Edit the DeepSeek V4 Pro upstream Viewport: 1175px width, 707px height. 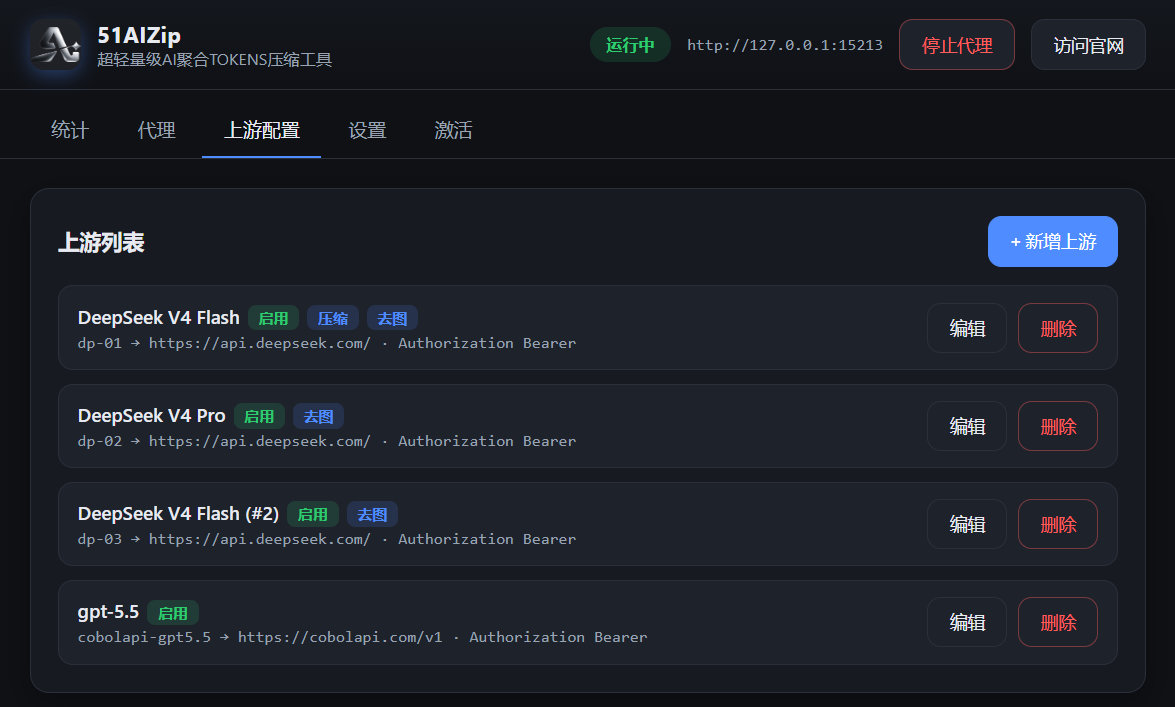click(967, 426)
